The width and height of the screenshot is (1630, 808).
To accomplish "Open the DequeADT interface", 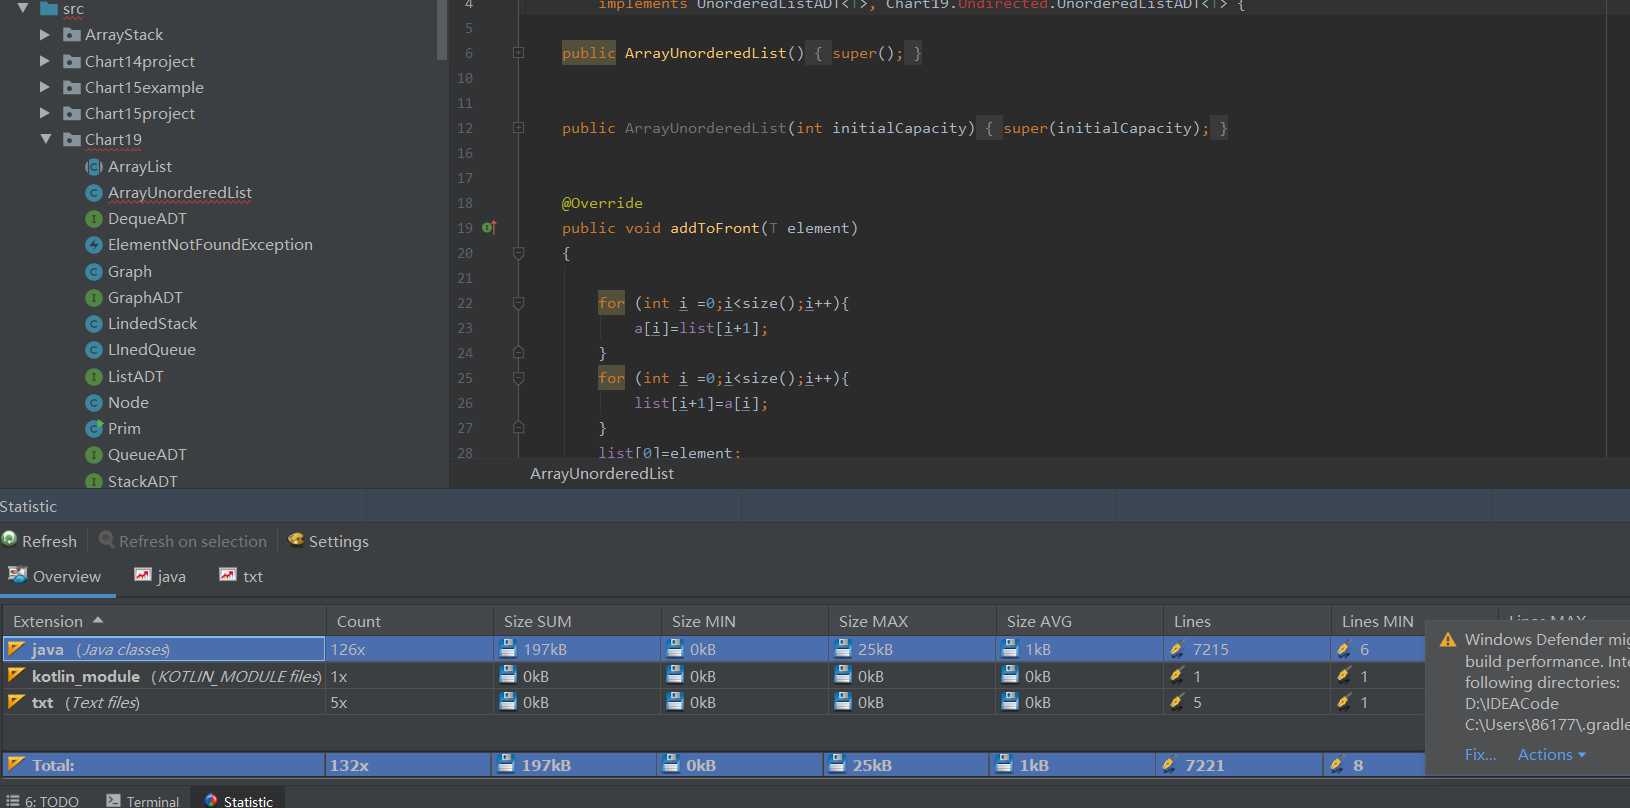I will [x=147, y=219].
